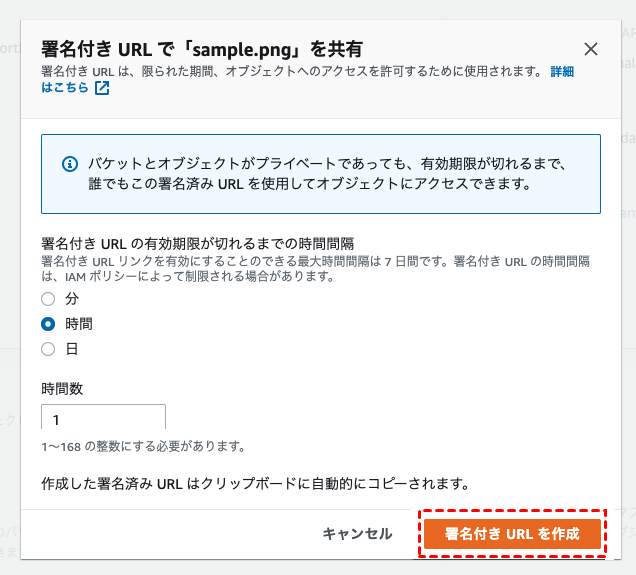636x575 pixels.
Task: Click the clipboard auto-copy notice text
Action: (x=255, y=483)
